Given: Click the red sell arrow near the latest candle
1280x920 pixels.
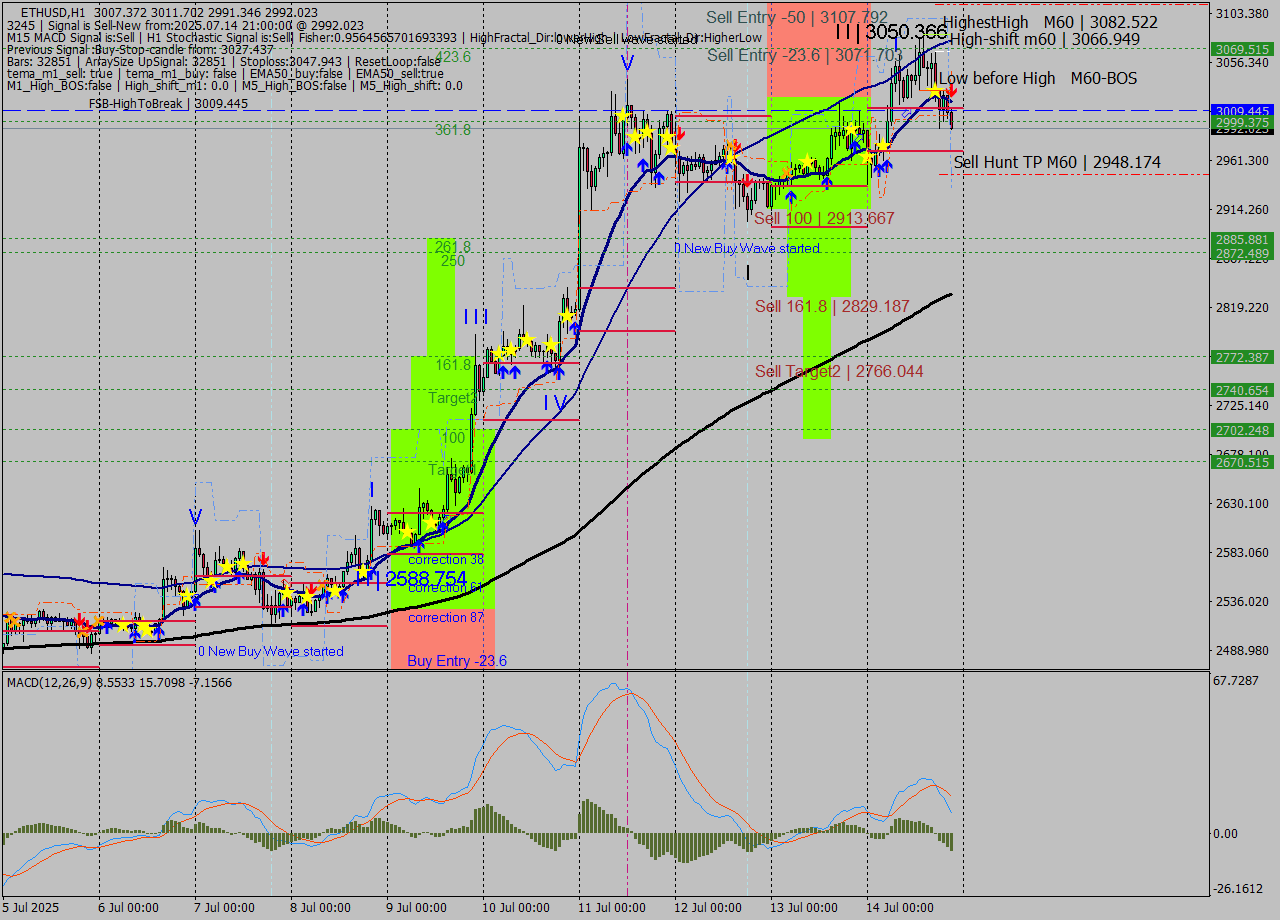Looking at the screenshot, I should click(951, 91).
